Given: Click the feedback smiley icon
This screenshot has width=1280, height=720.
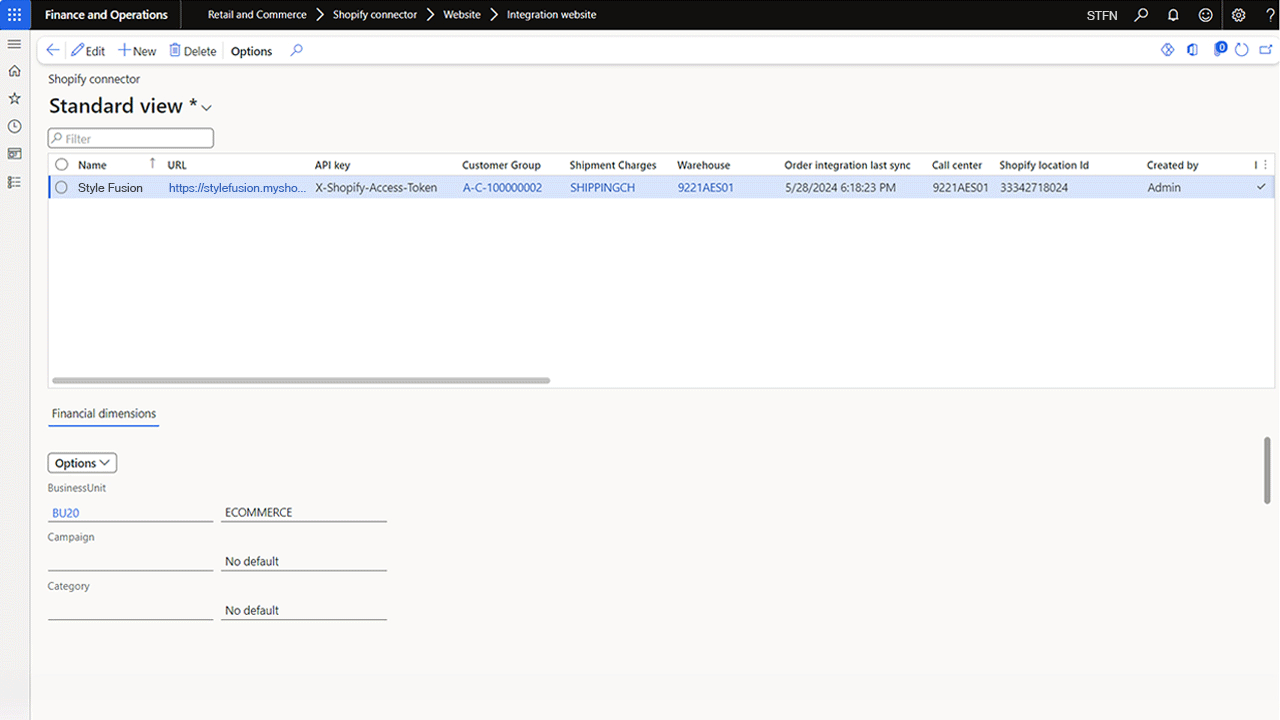Looking at the screenshot, I should 1206,15.
